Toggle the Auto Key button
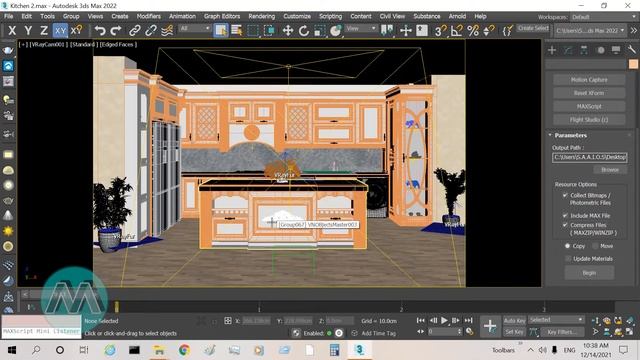The image size is (640, 360). click(514, 320)
